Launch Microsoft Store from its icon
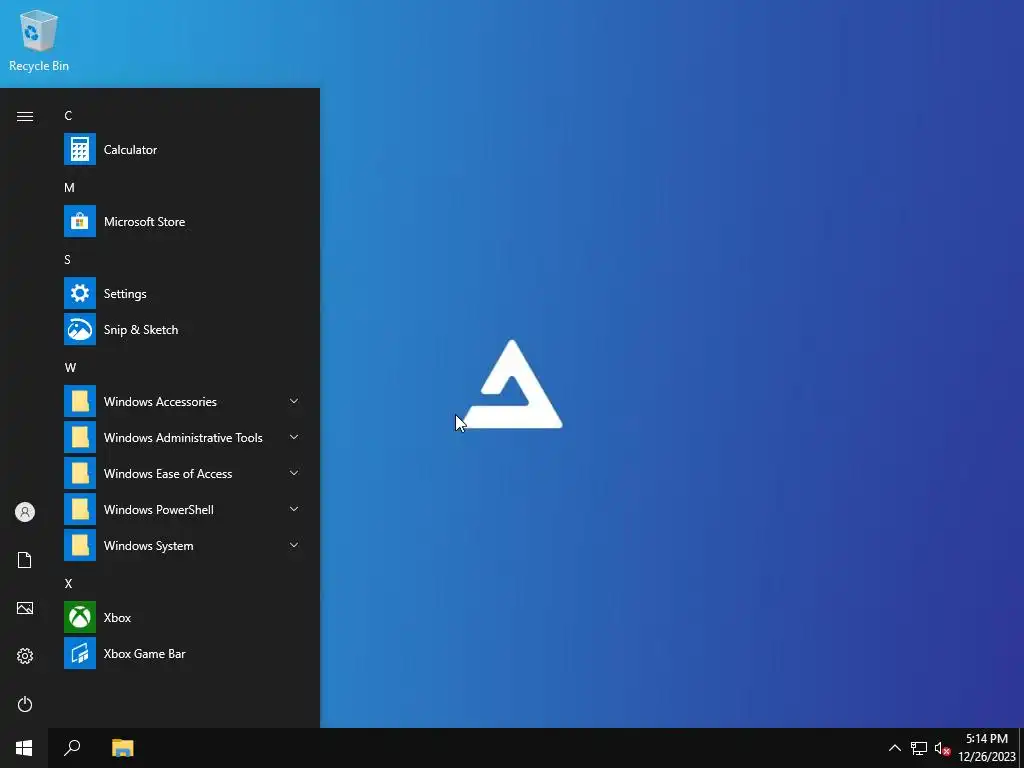Image resolution: width=1024 pixels, height=768 pixels. 80,221
